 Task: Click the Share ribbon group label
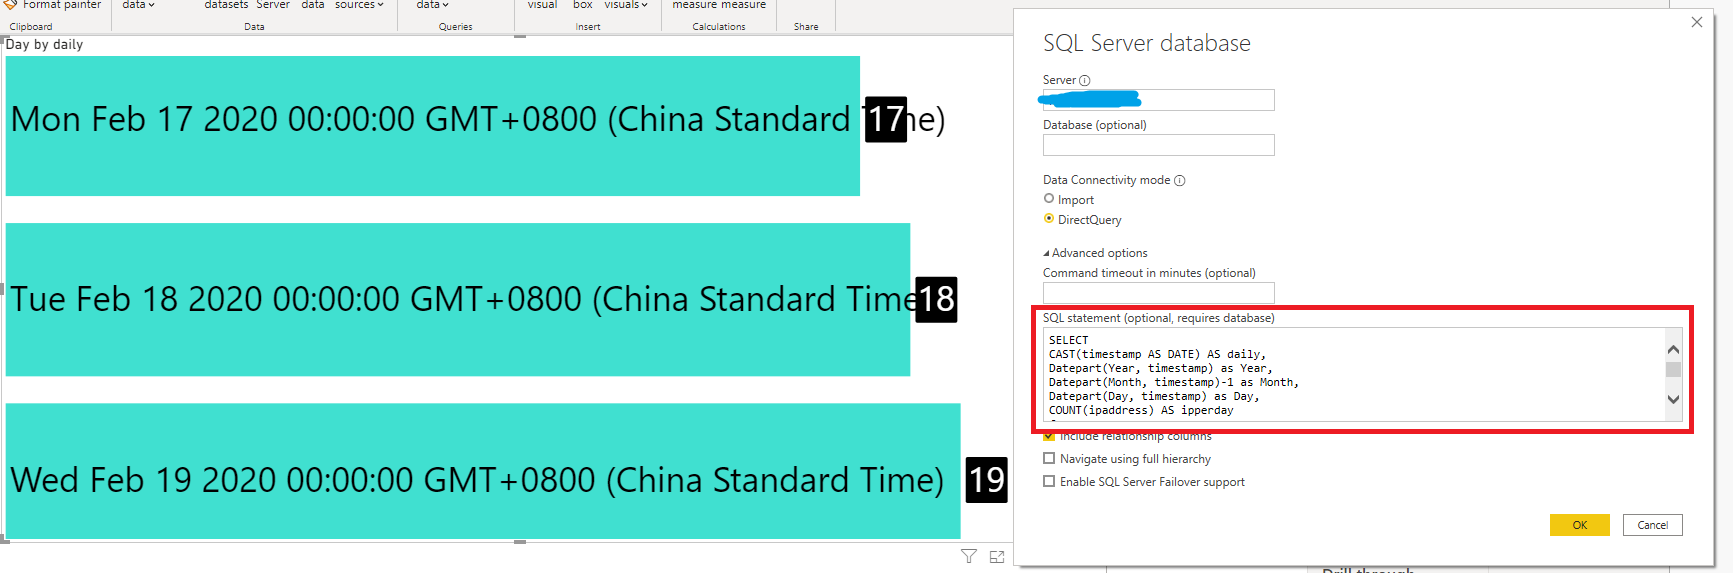[806, 27]
